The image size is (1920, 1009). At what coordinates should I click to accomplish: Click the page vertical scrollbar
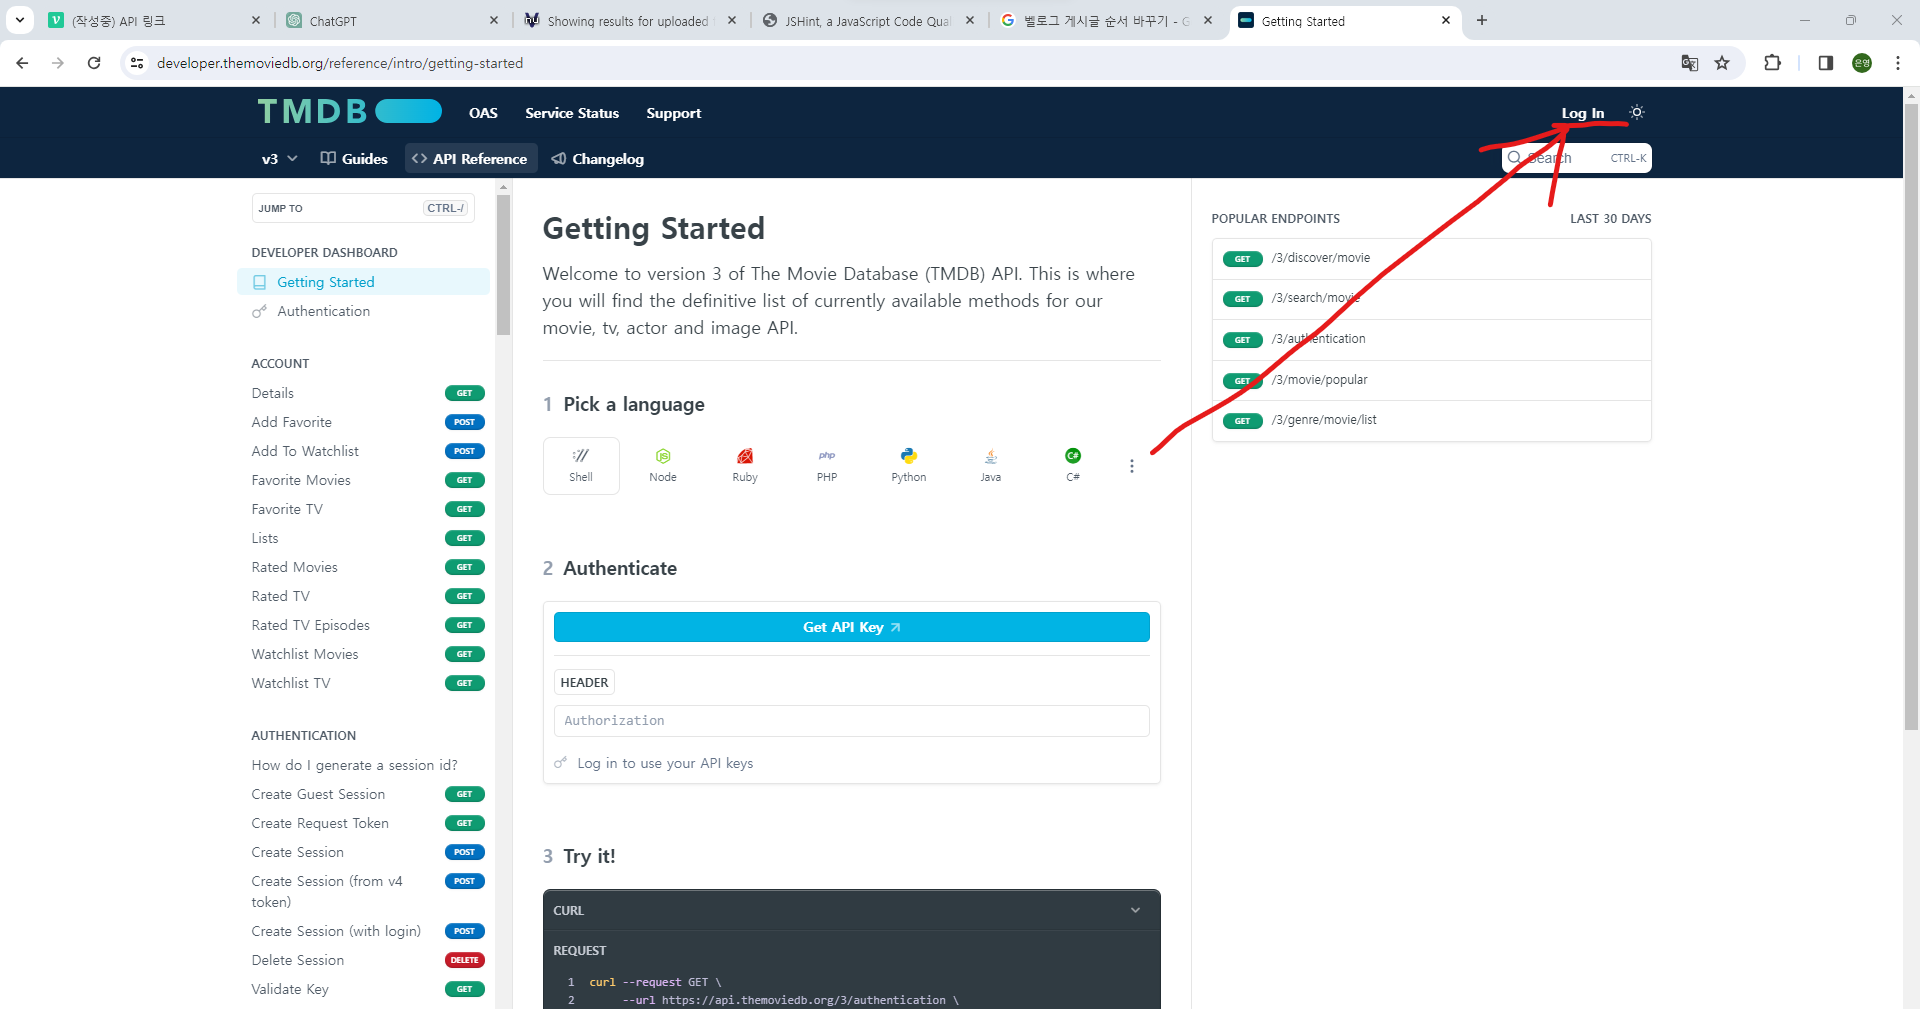click(1912, 415)
